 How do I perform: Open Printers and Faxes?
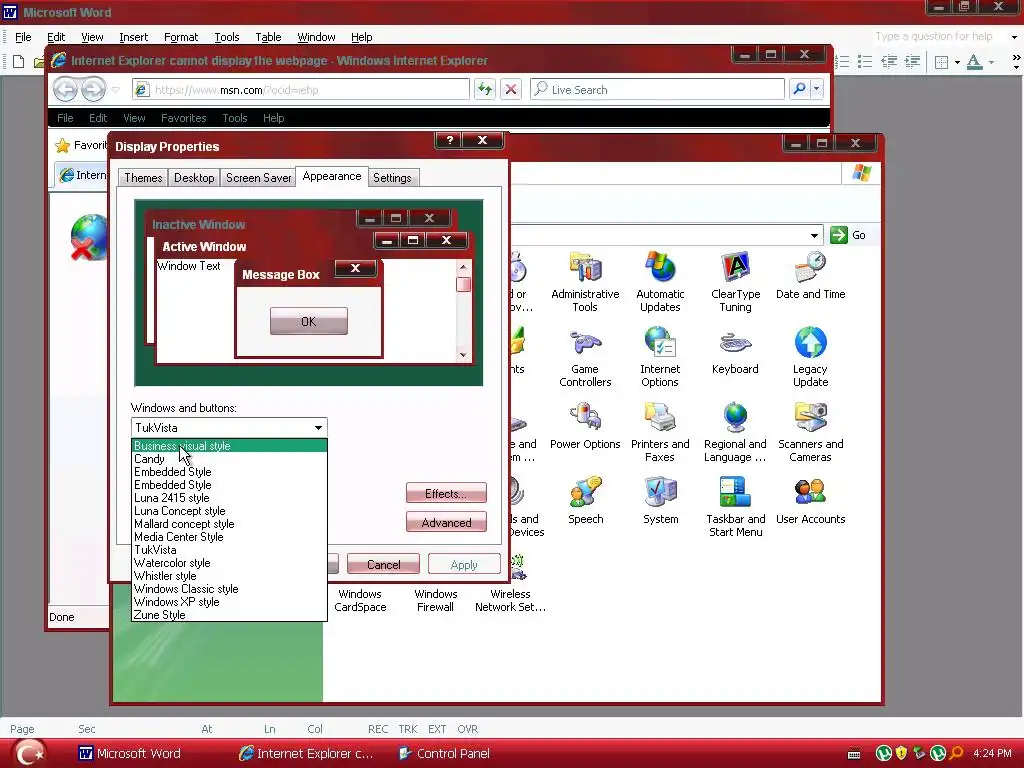660,432
